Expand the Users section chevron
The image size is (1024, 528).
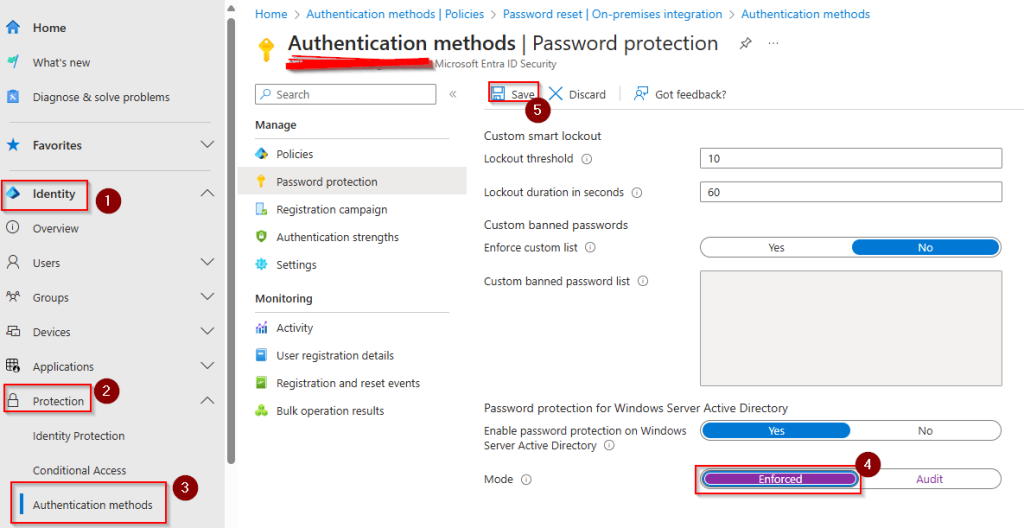tap(207, 263)
